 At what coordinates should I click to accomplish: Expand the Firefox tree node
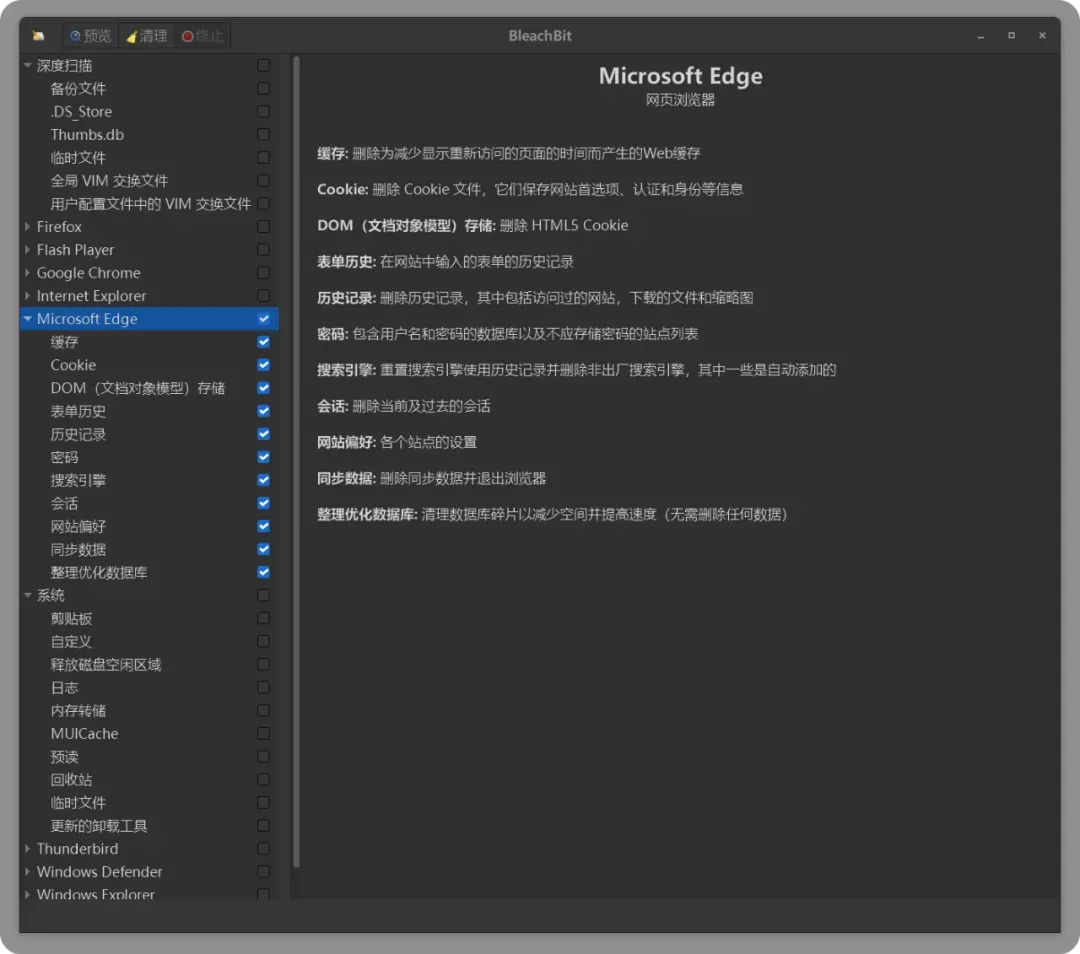[x=28, y=227]
